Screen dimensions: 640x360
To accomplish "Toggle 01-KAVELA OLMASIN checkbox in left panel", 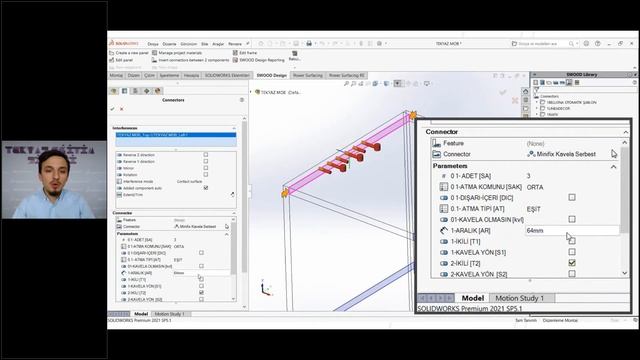I will click(x=201, y=266).
